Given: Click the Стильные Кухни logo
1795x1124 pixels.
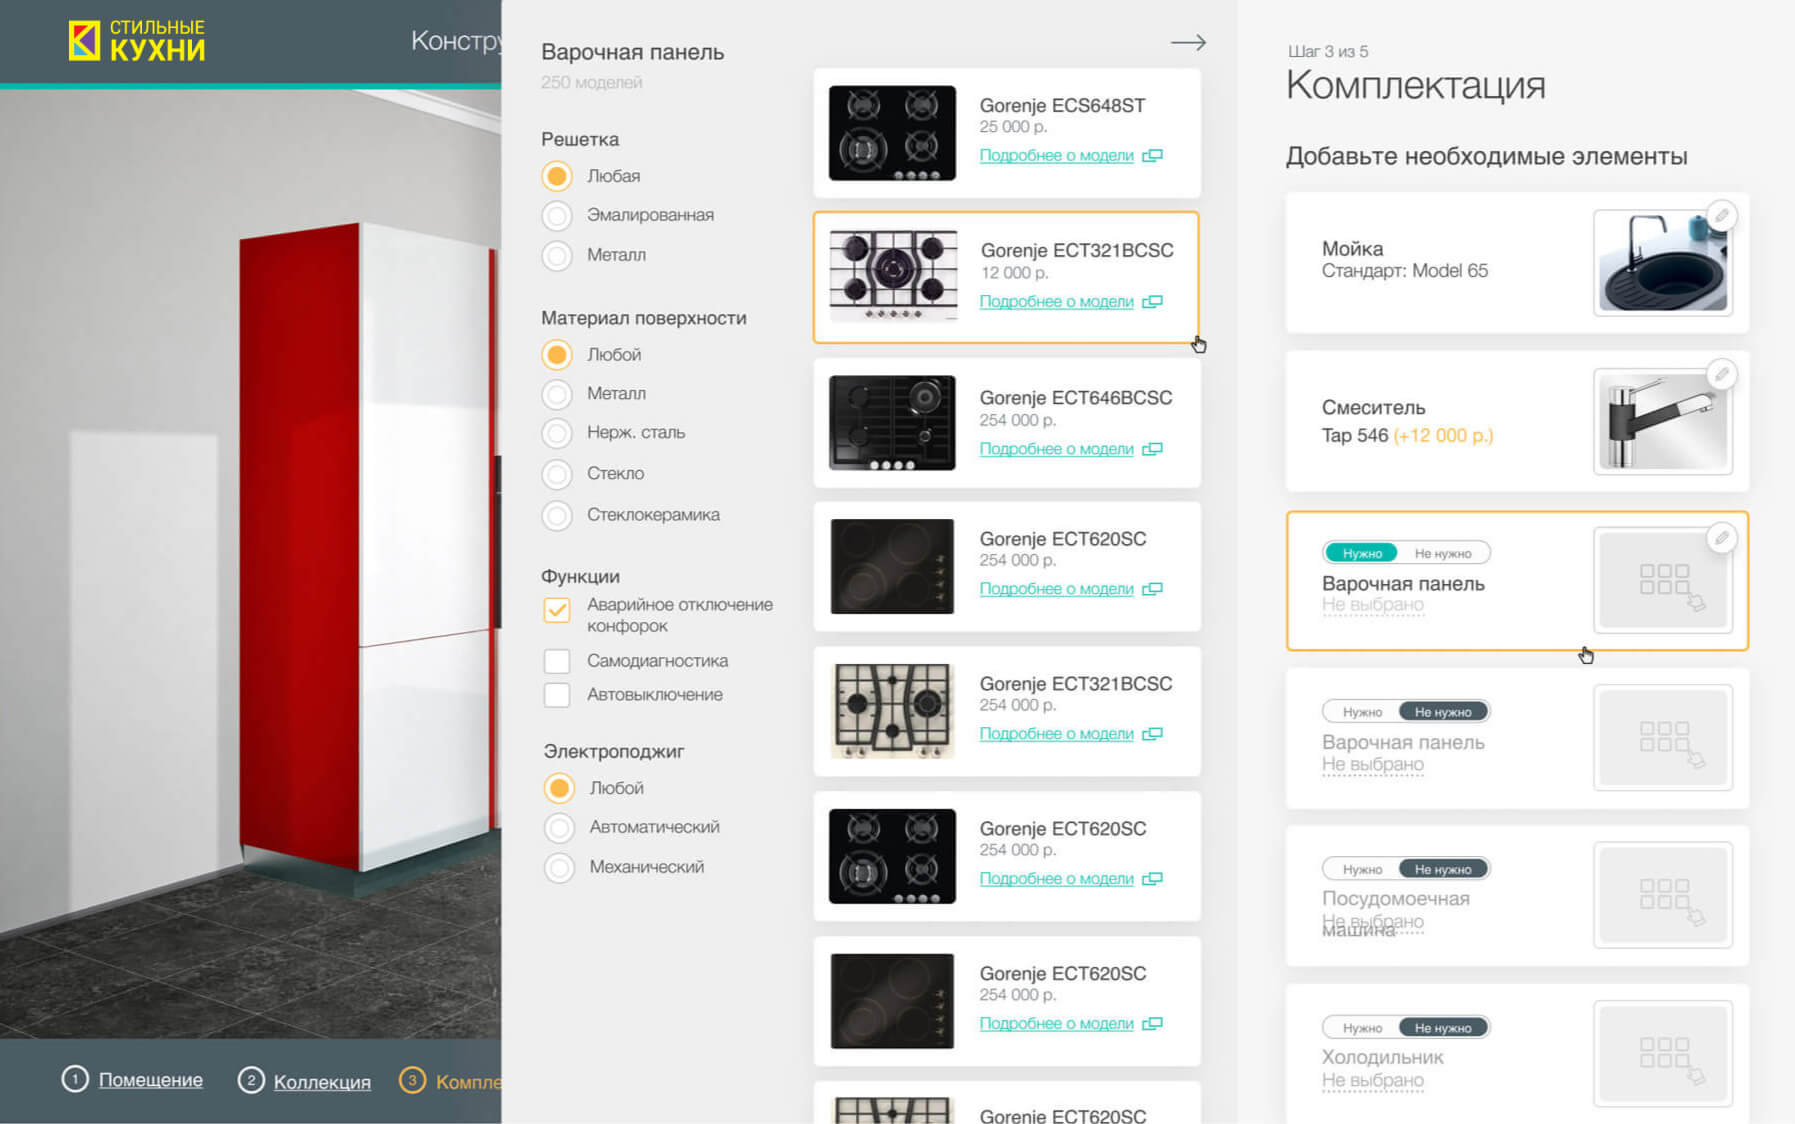Looking at the screenshot, I should (x=137, y=41).
